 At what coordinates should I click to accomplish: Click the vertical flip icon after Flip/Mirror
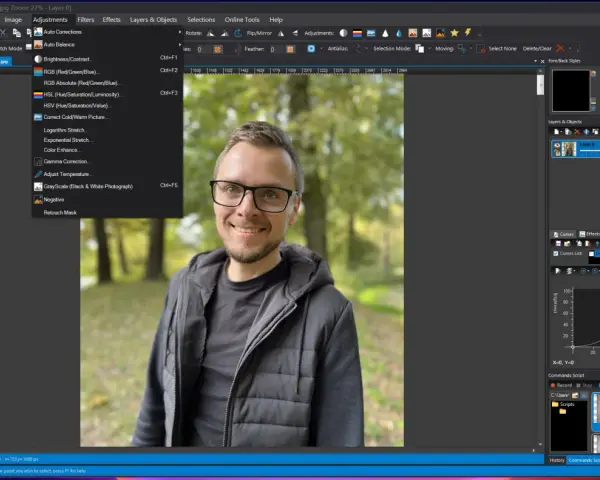tap(295, 33)
